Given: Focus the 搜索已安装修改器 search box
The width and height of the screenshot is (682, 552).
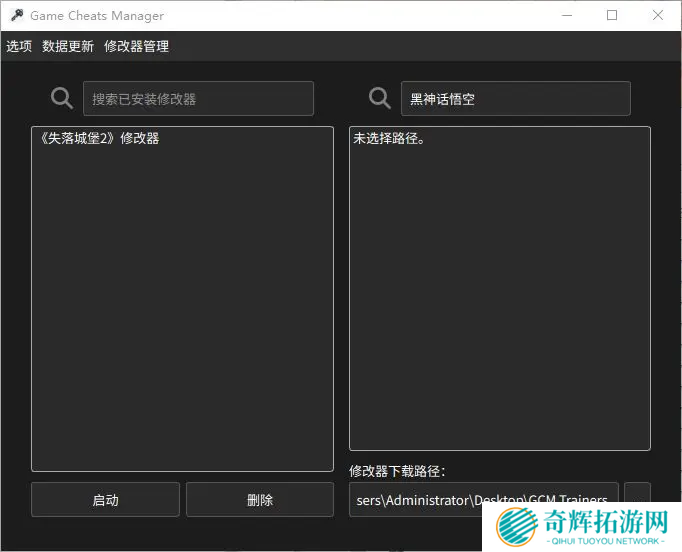Looking at the screenshot, I should [198, 99].
